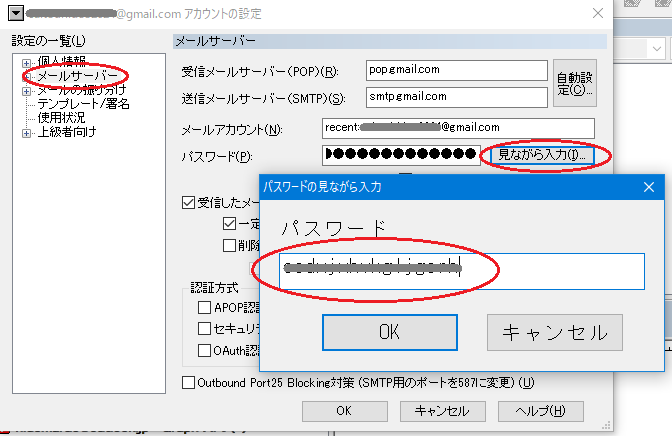Check Outbound Port25 Blocking対策 option
The image size is (672, 436).
[189, 382]
